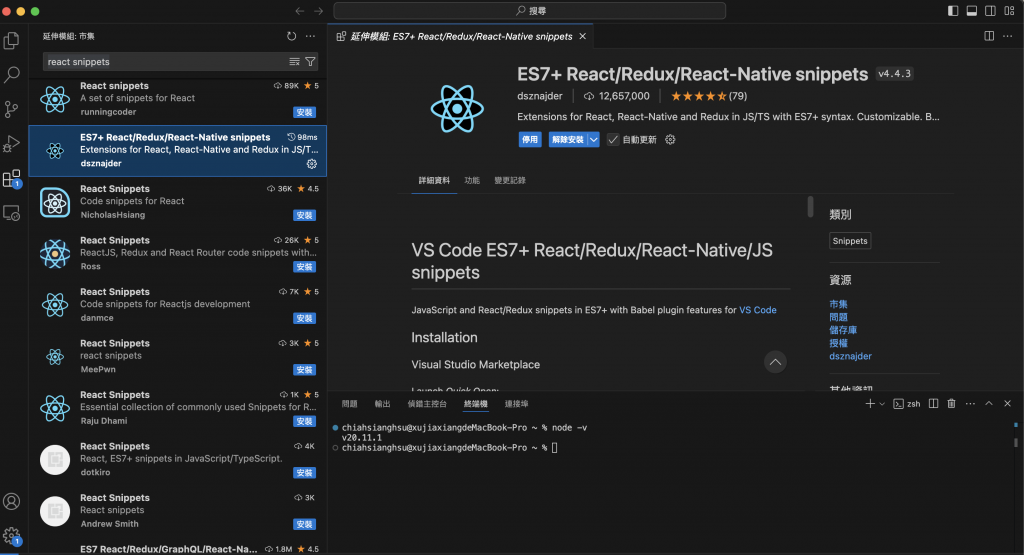Image resolution: width=1024 pixels, height=555 pixels.
Task: Open the Manage gear in activity bar
Action: [12, 536]
